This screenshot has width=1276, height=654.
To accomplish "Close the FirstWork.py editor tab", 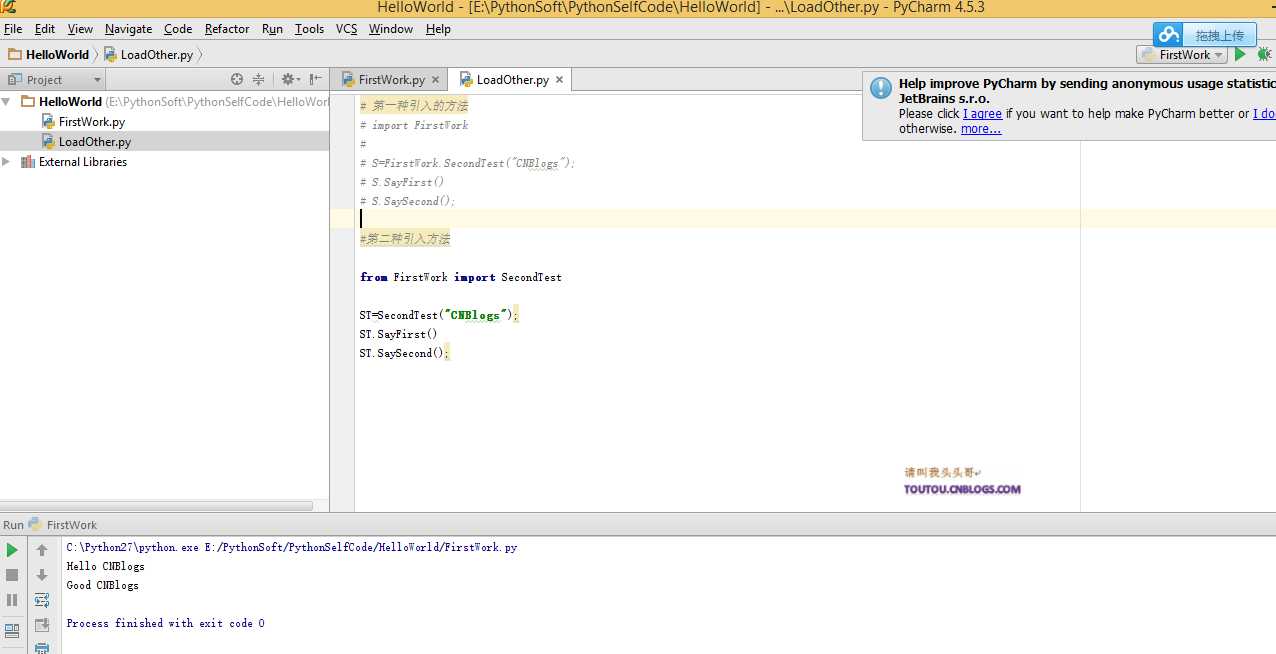I will (435, 80).
